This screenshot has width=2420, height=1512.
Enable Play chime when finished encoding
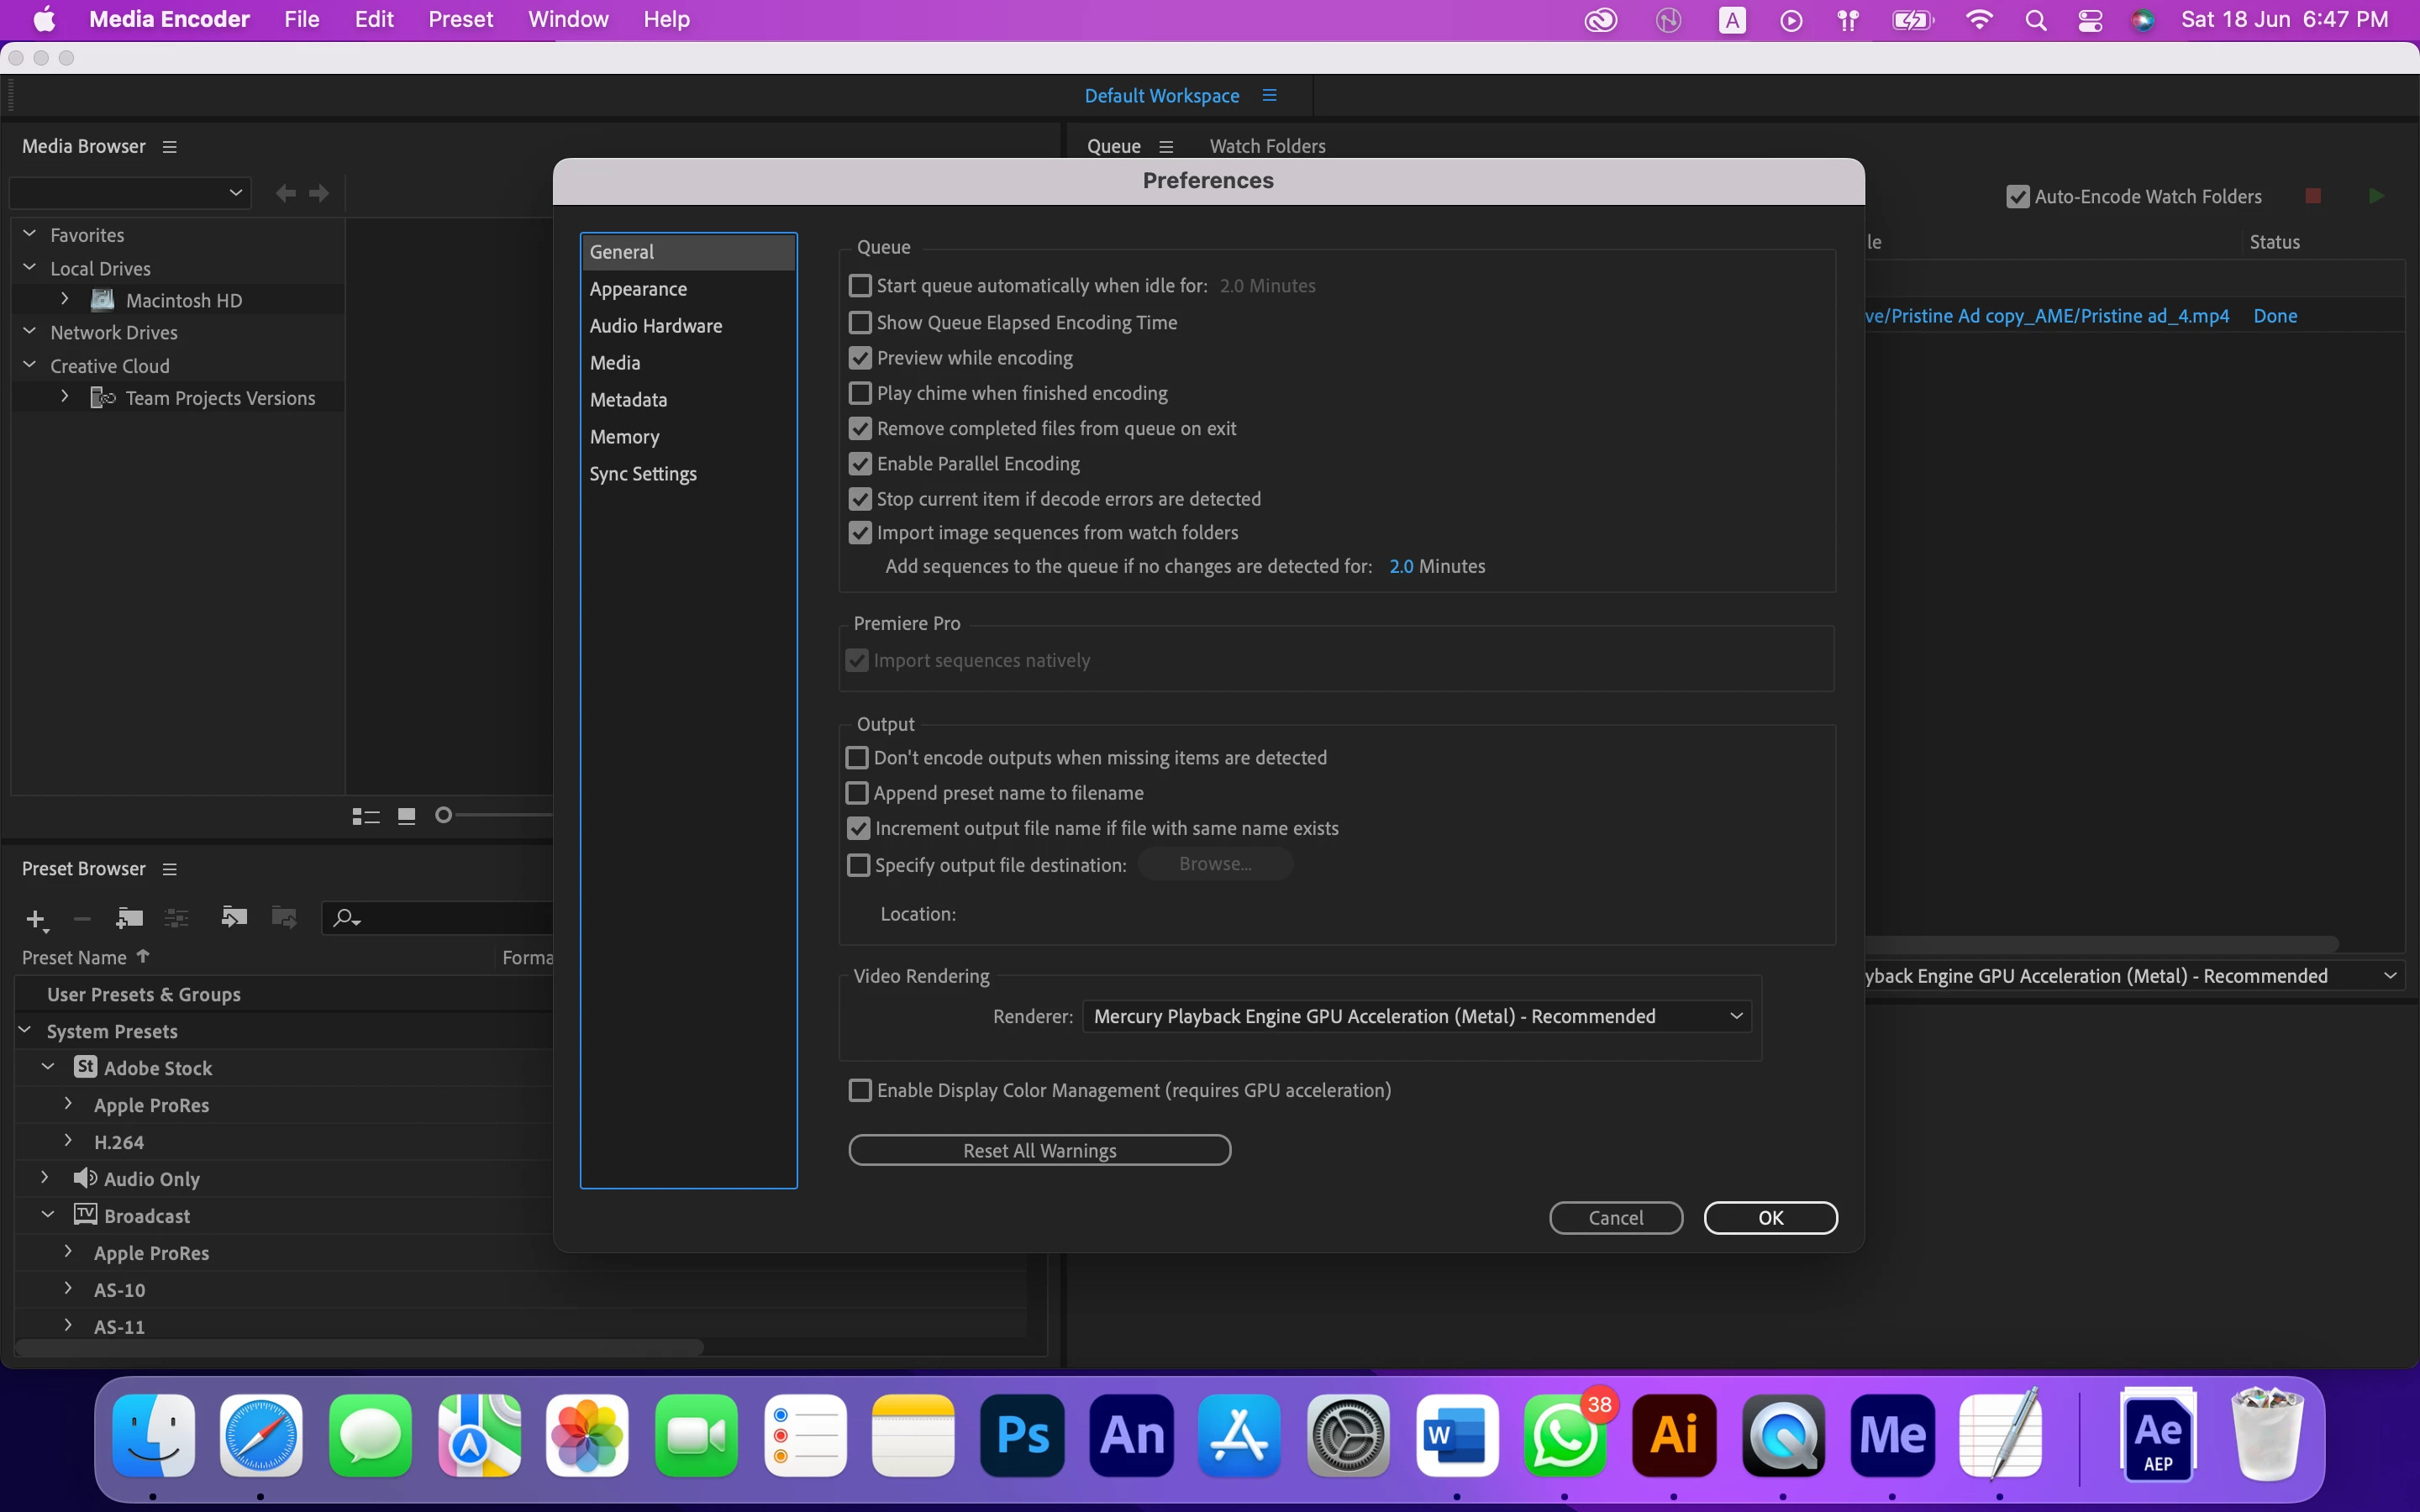[x=860, y=393]
